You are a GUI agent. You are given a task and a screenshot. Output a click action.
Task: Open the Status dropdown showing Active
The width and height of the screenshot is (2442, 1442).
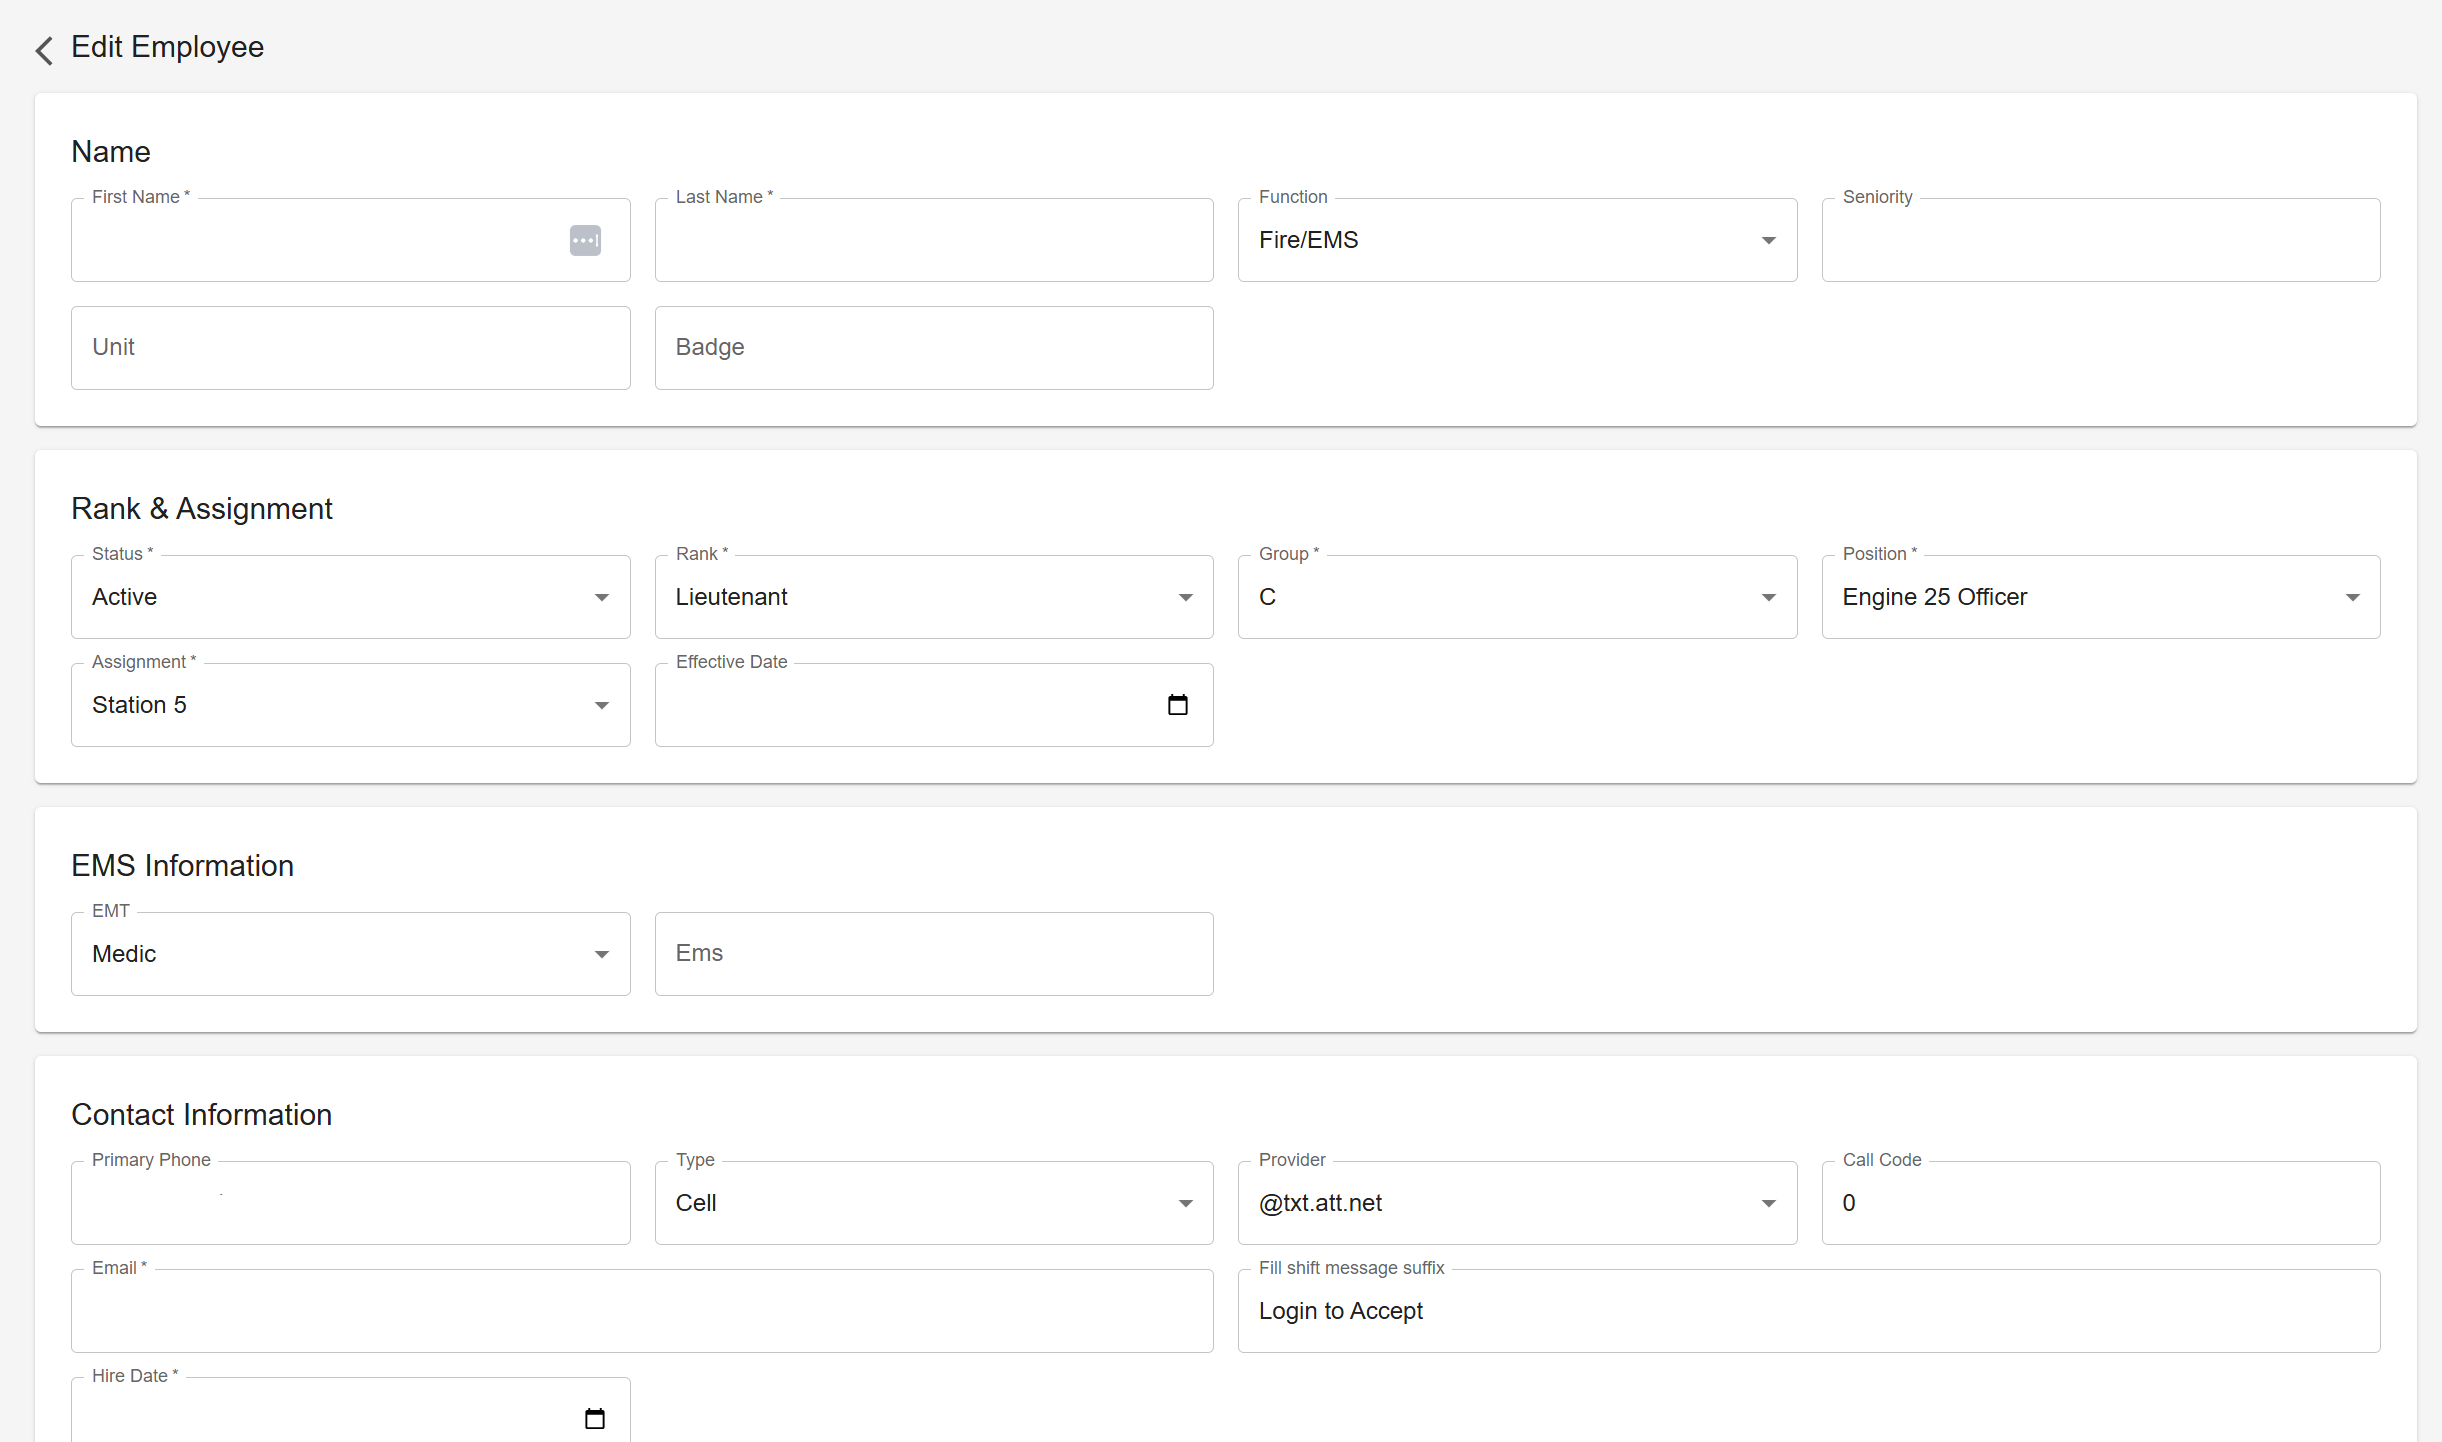coord(601,597)
